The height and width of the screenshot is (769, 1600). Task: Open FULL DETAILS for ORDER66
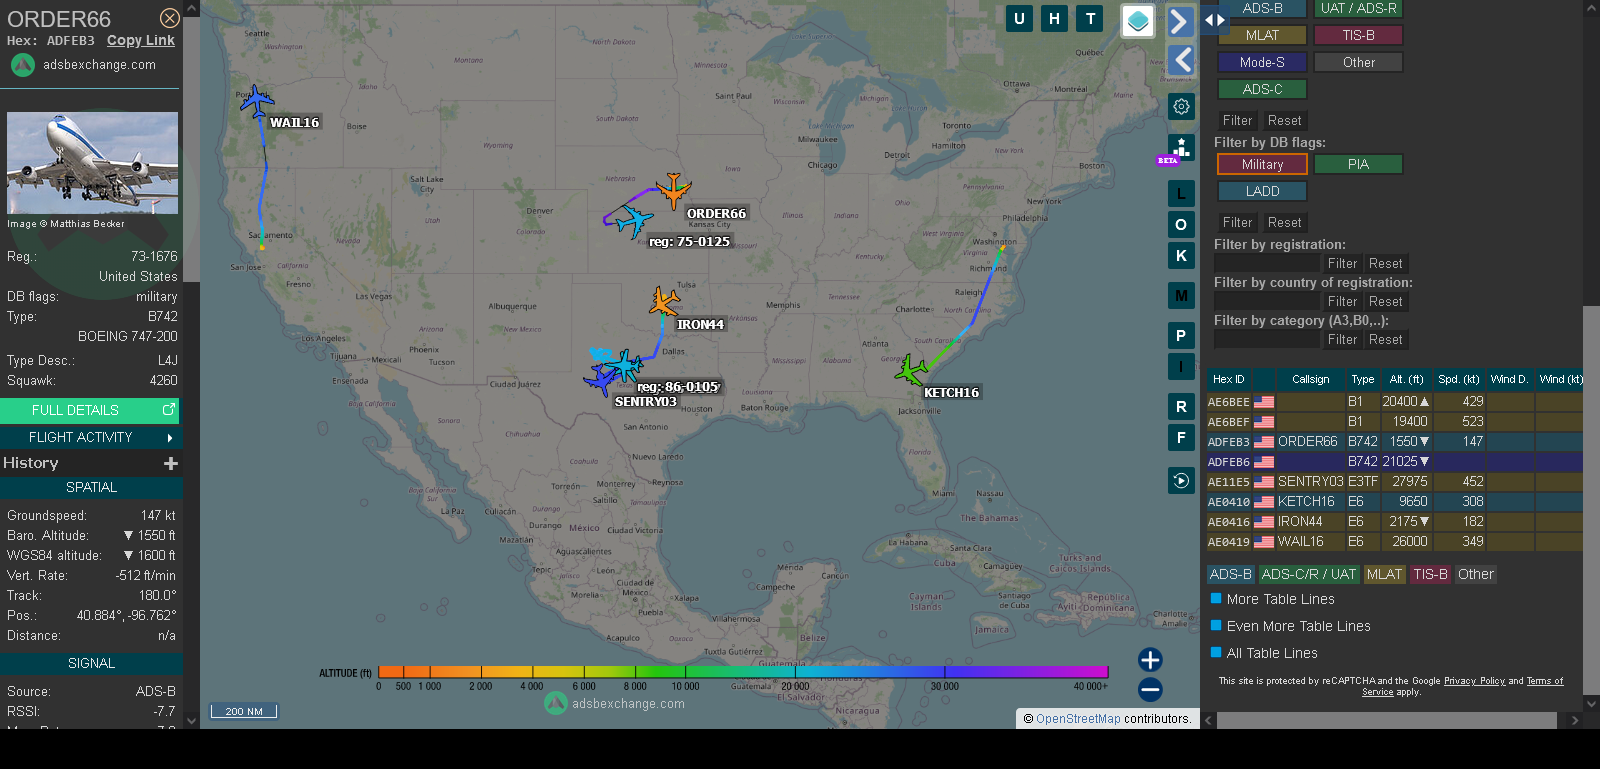(x=90, y=410)
